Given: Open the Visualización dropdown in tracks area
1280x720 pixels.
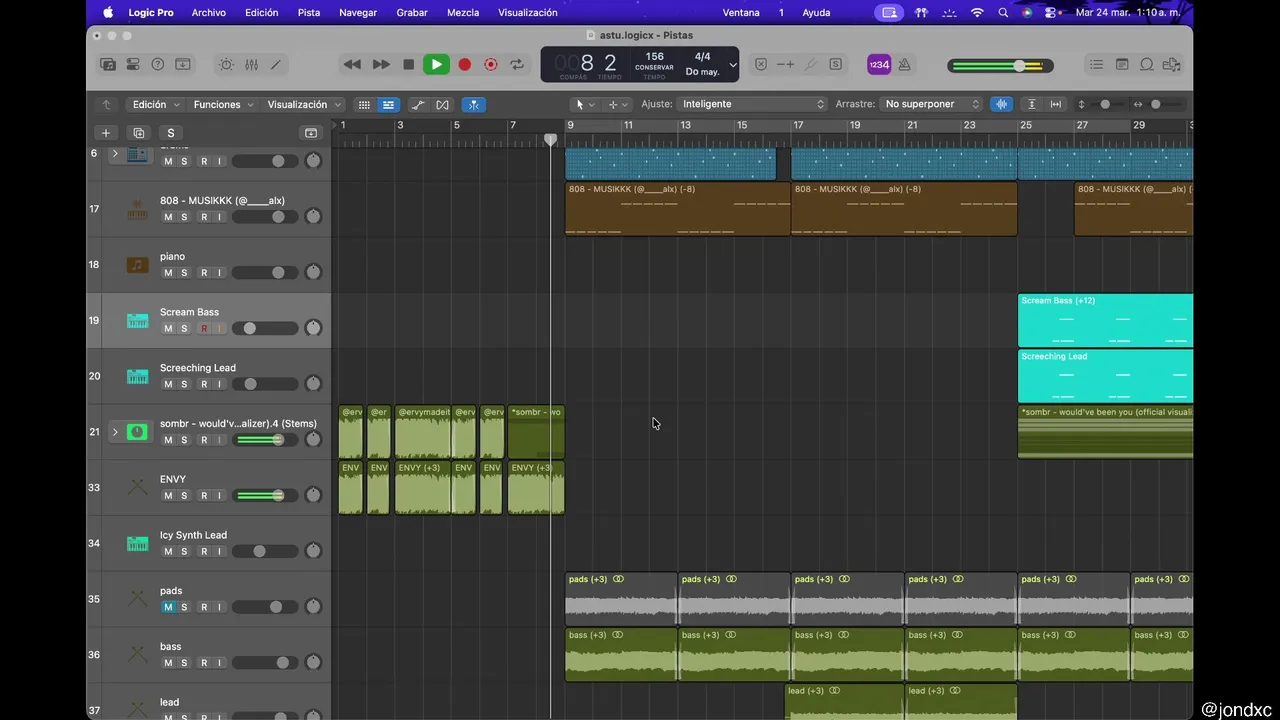Looking at the screenshot, I should tap(304, 104).
